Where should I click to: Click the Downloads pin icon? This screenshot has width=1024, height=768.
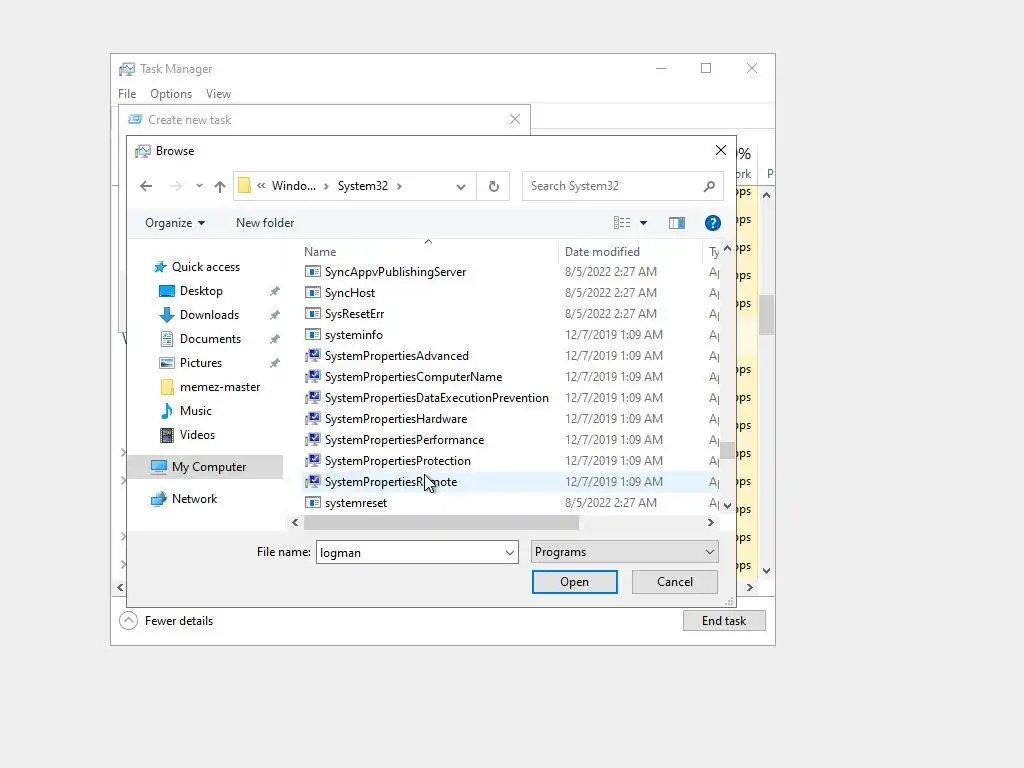tap(275, 315)
